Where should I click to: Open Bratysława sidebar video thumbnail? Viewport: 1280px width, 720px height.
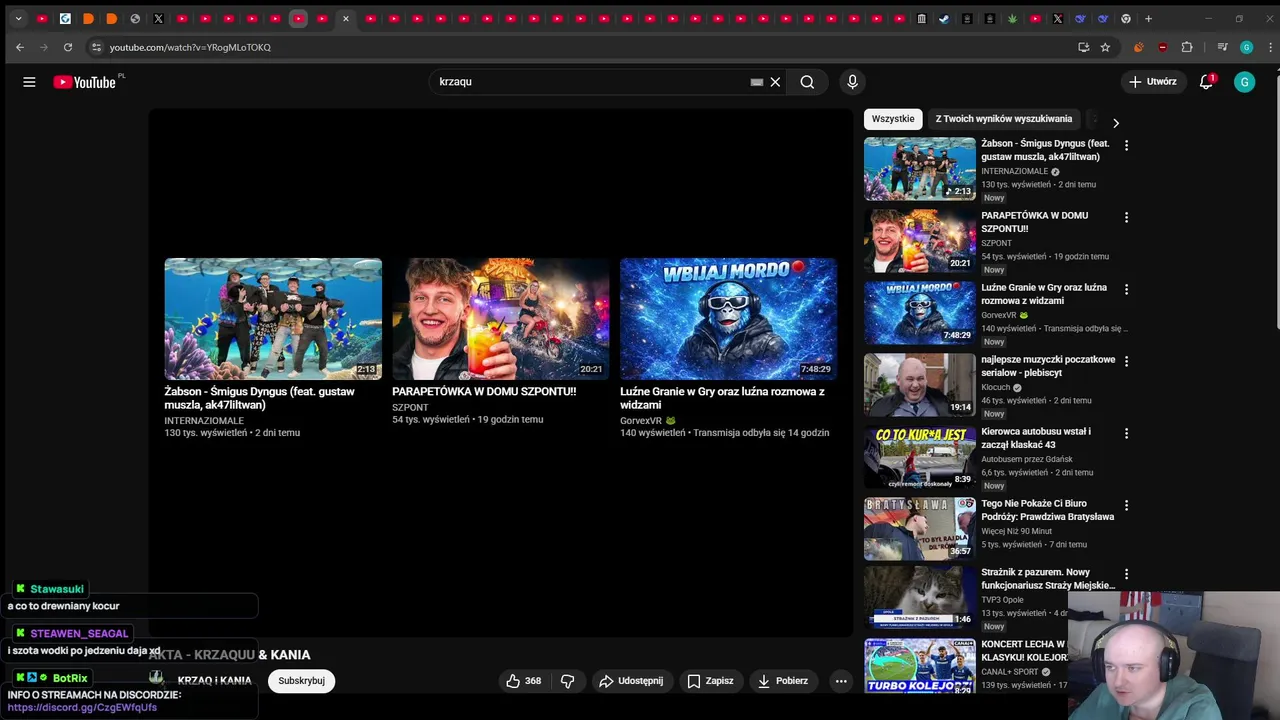pos(920,529)
